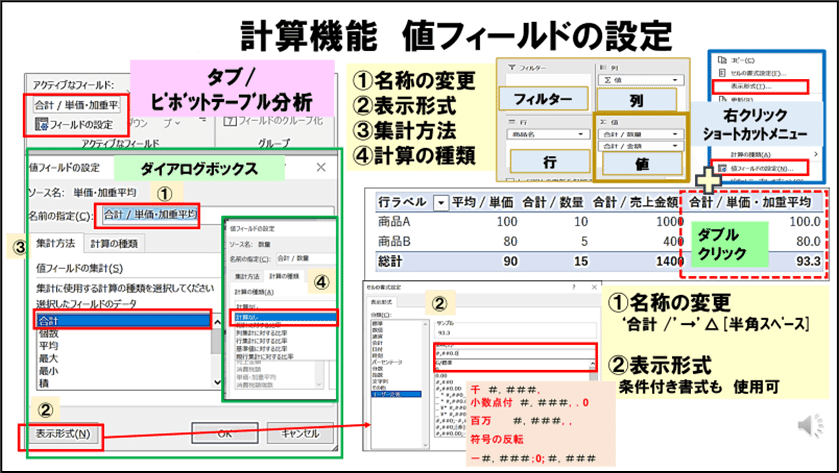The image size is (839, 473).
Task: Click the フィールドの設定 button in ribbon
Action: [74, 125]
